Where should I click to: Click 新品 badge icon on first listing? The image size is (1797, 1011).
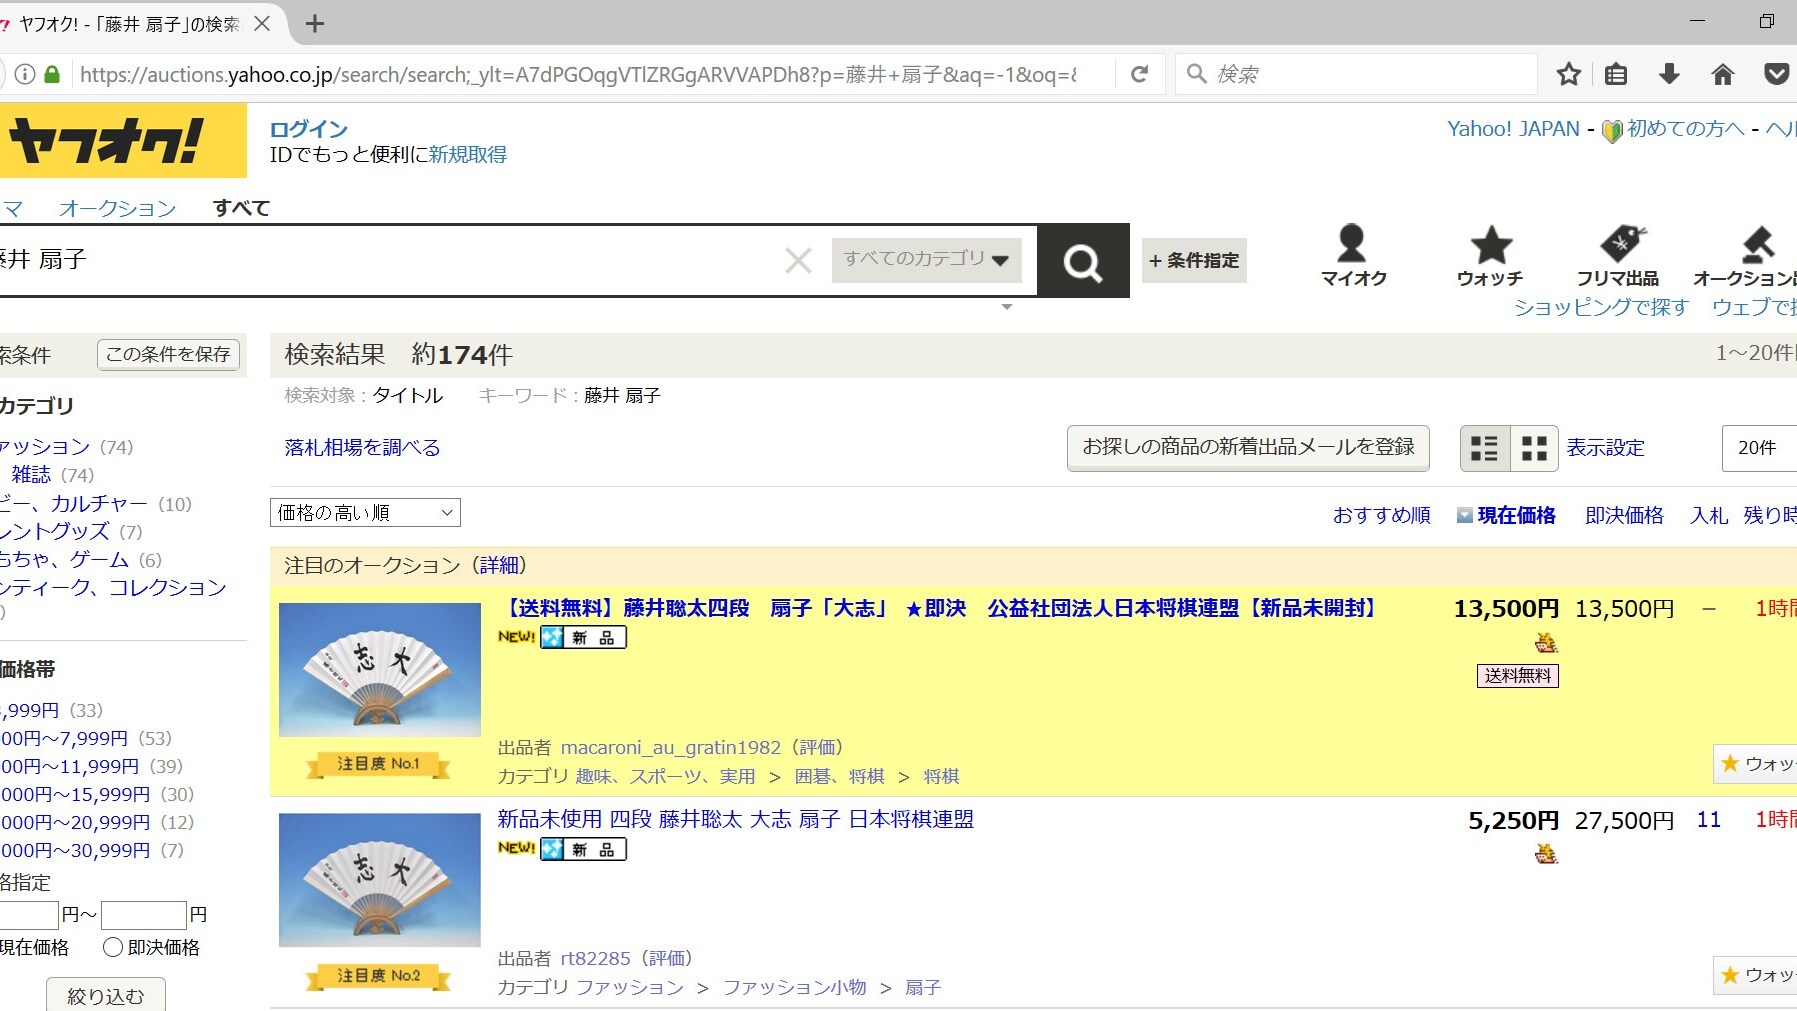(583, 637)
